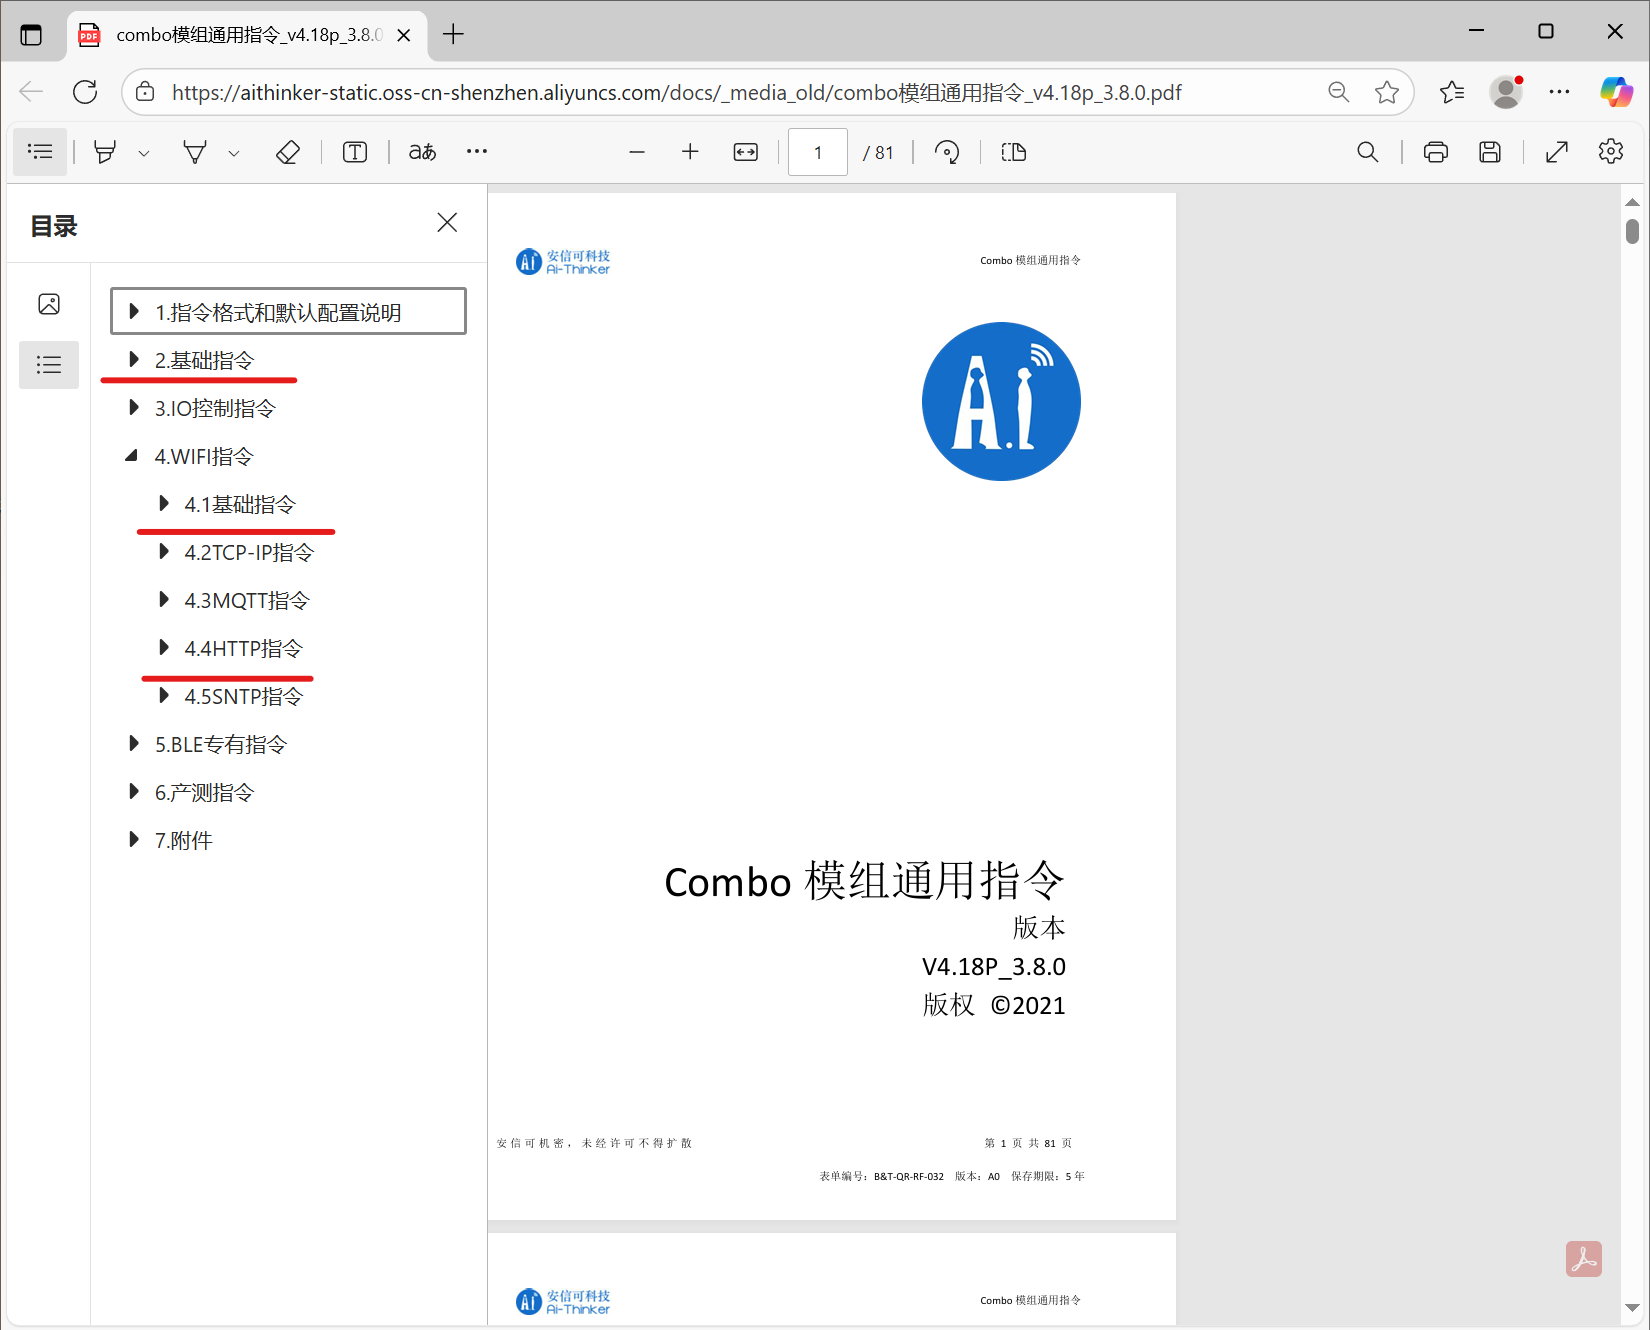The height and width of the screenshot is (1330, 1650).
Task: Open browser profile avatar
Action: [1506, 92]
